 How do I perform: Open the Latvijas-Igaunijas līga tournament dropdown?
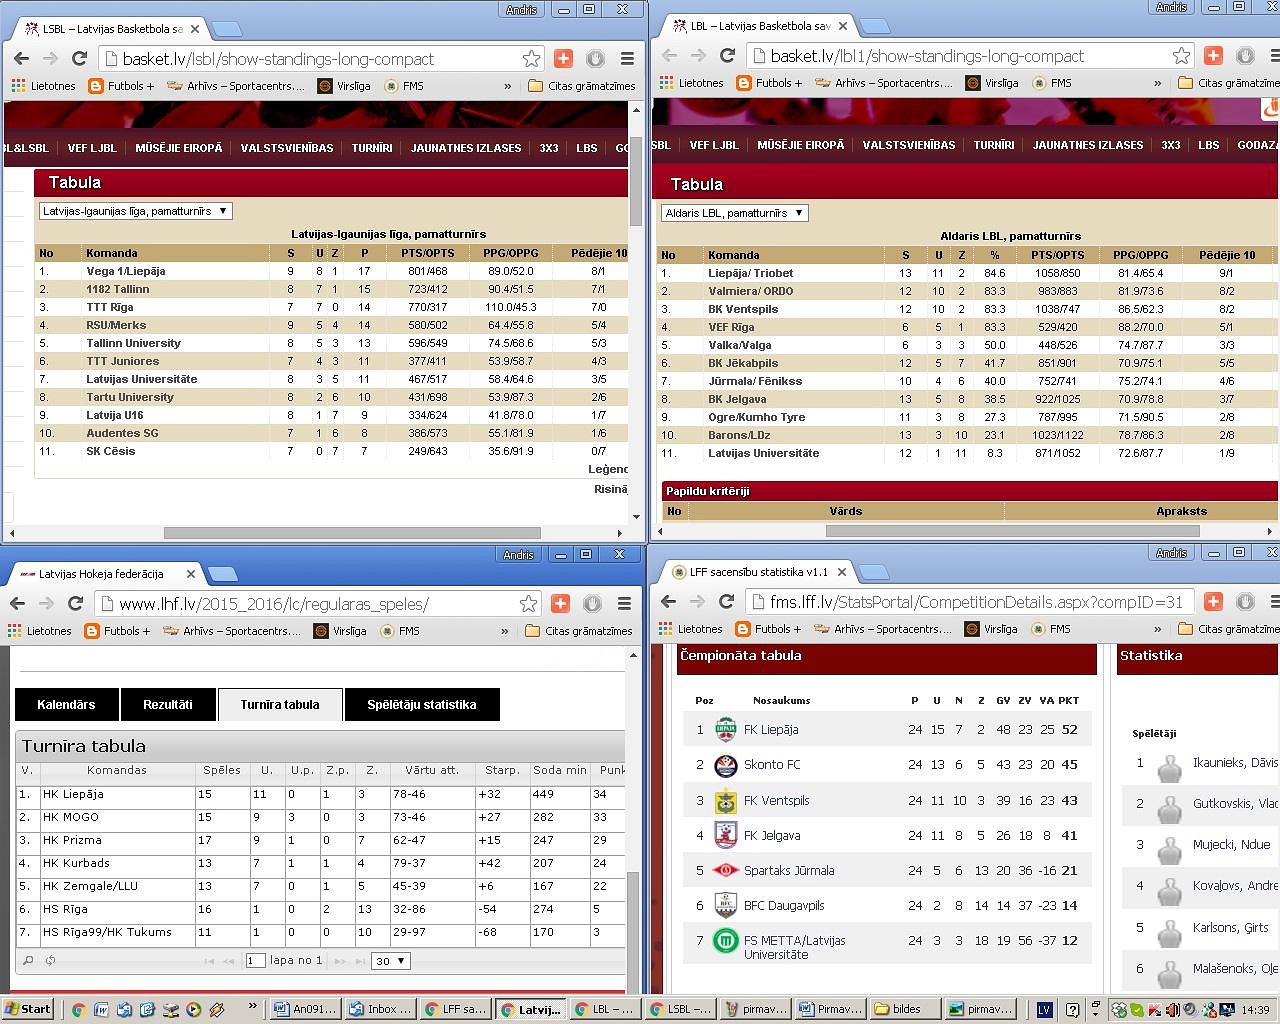pyautogui.click(x=135, y=211)
